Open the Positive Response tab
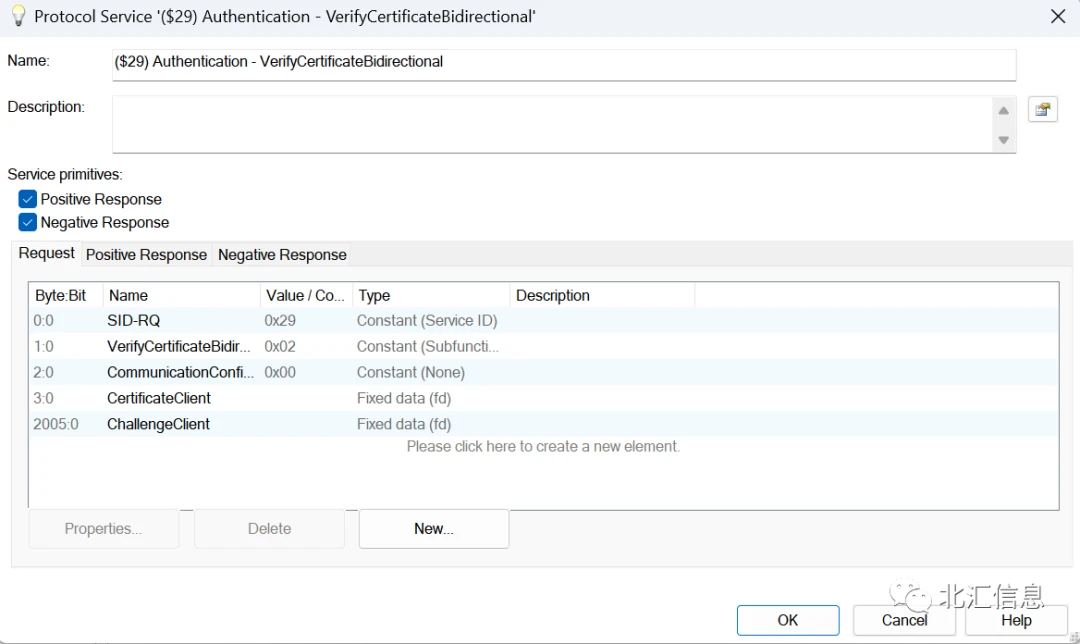Viewport: 1080px width, 644px height. [x=146, y=255]
